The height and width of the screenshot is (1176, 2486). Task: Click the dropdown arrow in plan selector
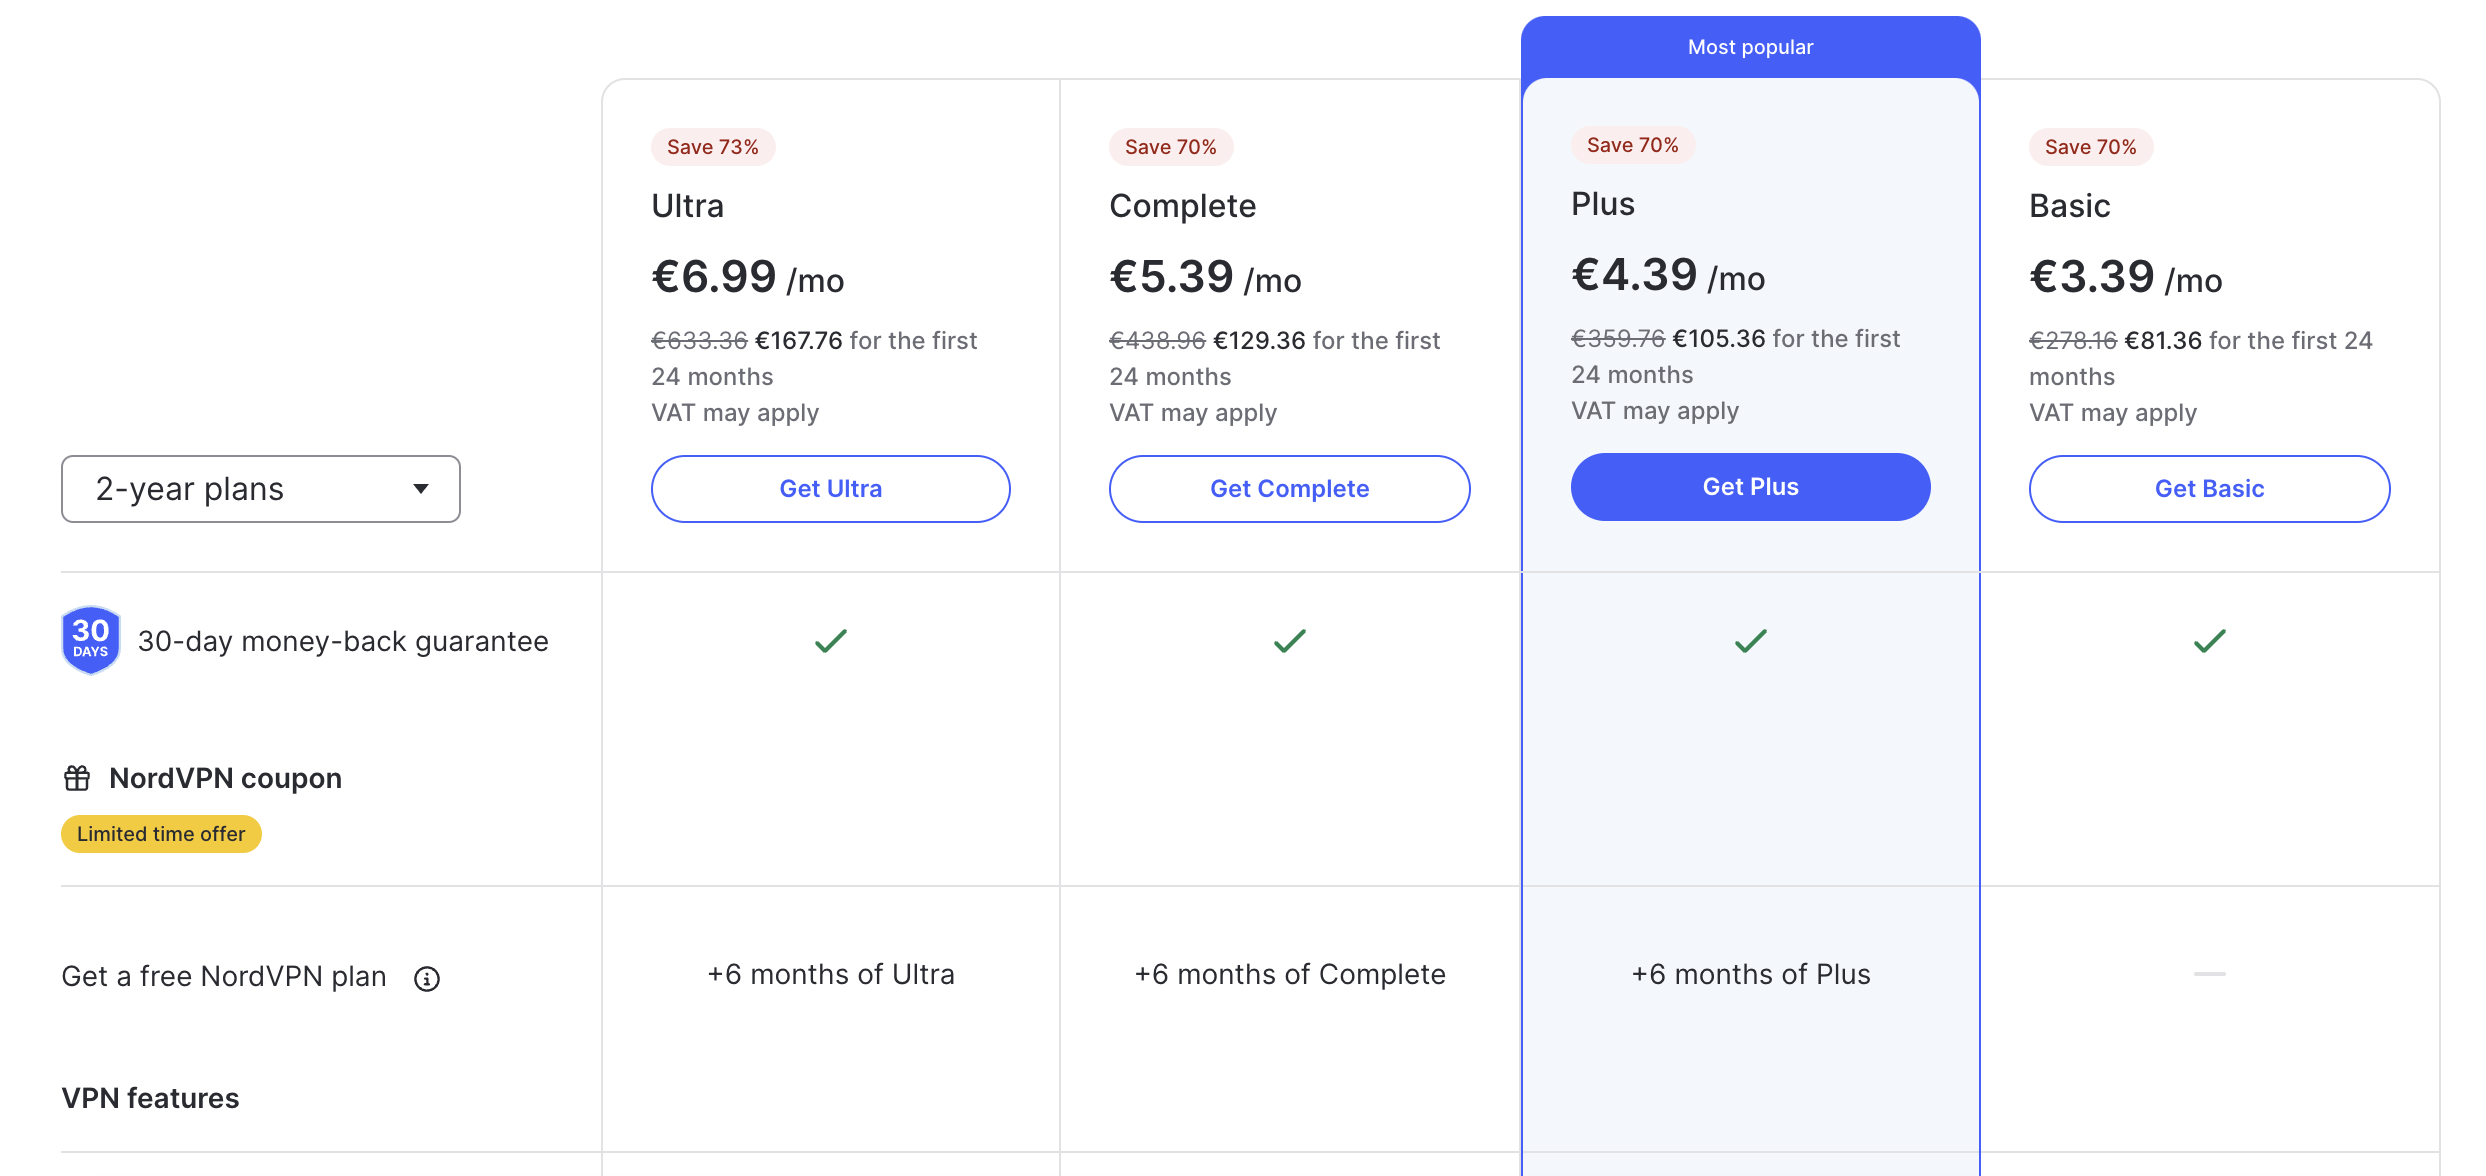pyautogui.click(x=421, y=489)
